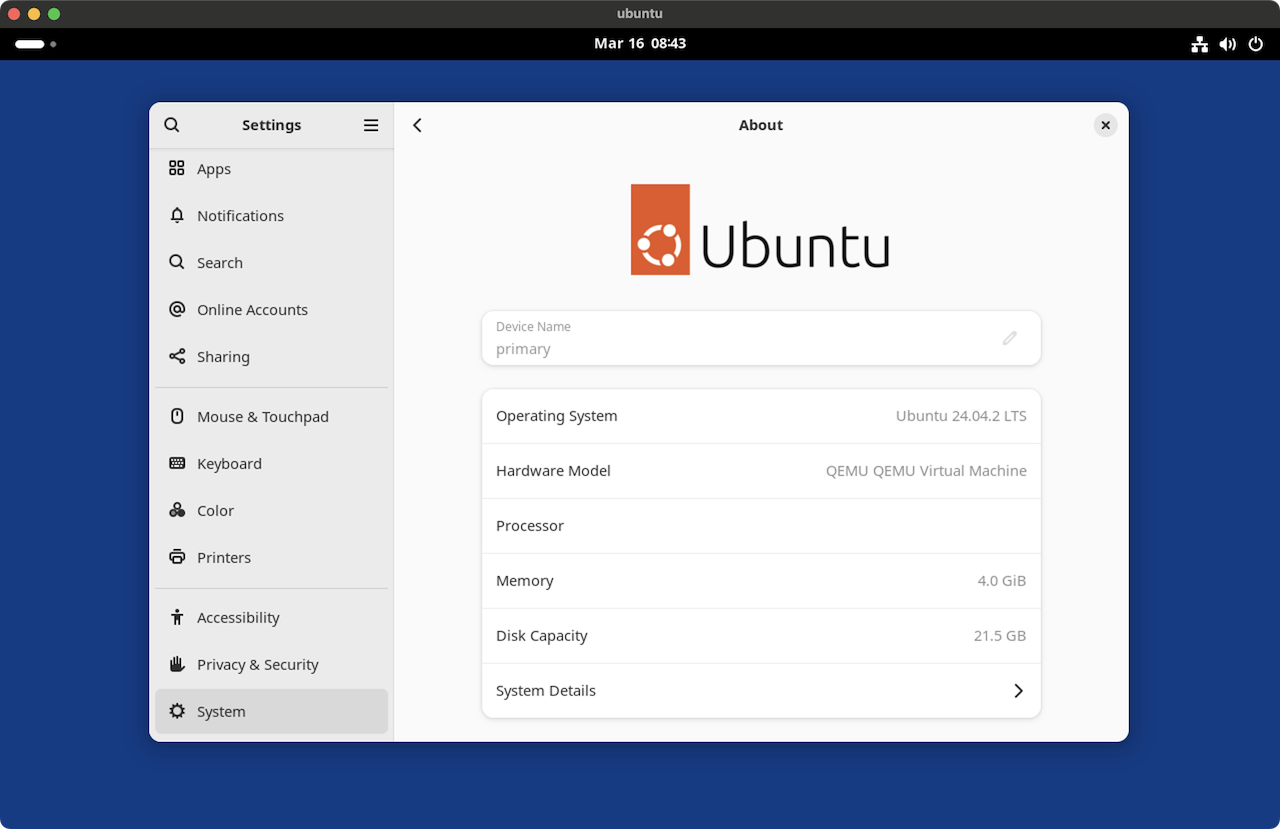
Task: Click the Disk Capacity label
Action: (x=542, y=636)
